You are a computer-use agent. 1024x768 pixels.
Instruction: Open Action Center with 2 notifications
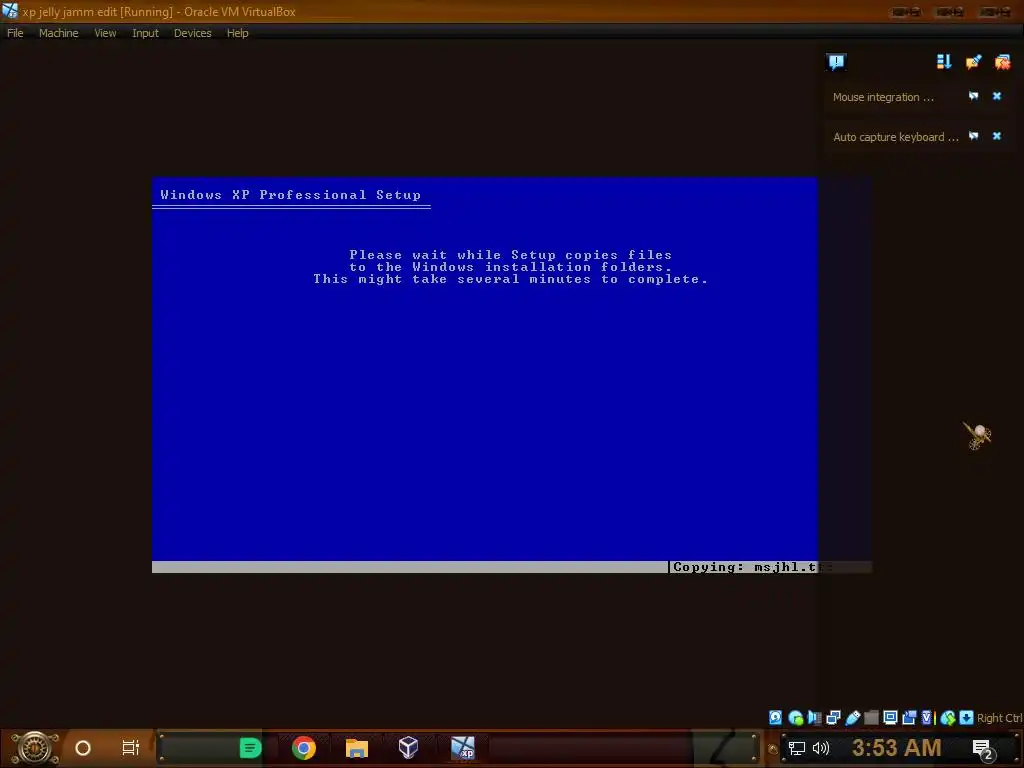[x=984, y=749]
